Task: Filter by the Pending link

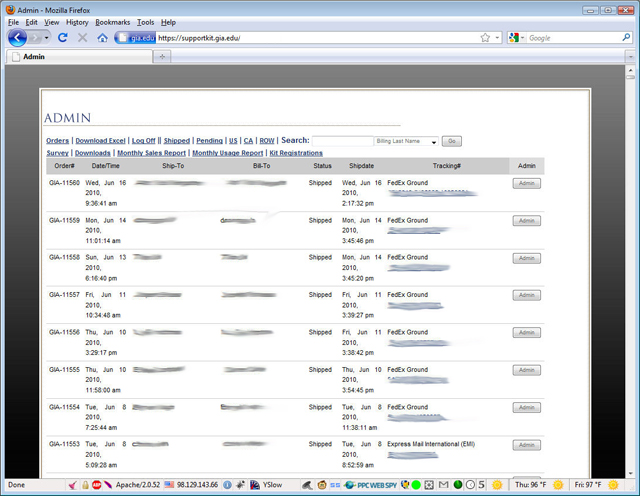Action: click(209, 141)
